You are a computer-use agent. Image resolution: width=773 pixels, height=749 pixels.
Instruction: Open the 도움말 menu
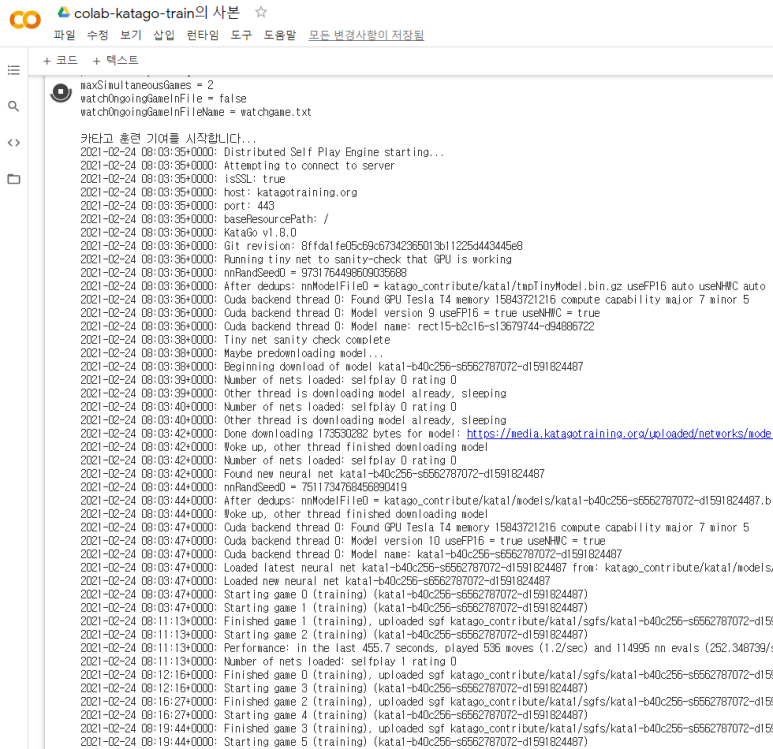click(280, 35)
